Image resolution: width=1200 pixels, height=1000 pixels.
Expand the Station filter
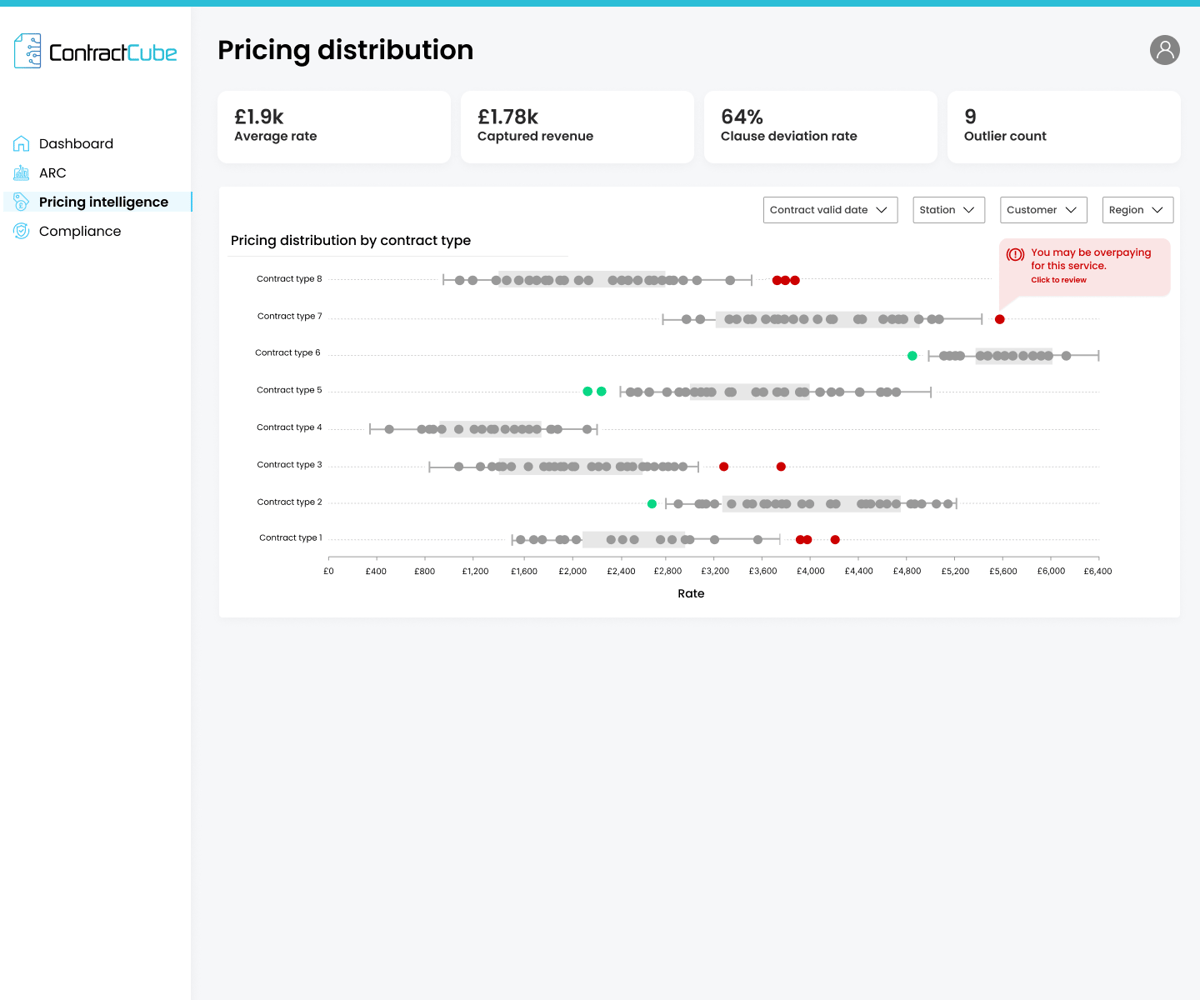click(x=948, y=210)
